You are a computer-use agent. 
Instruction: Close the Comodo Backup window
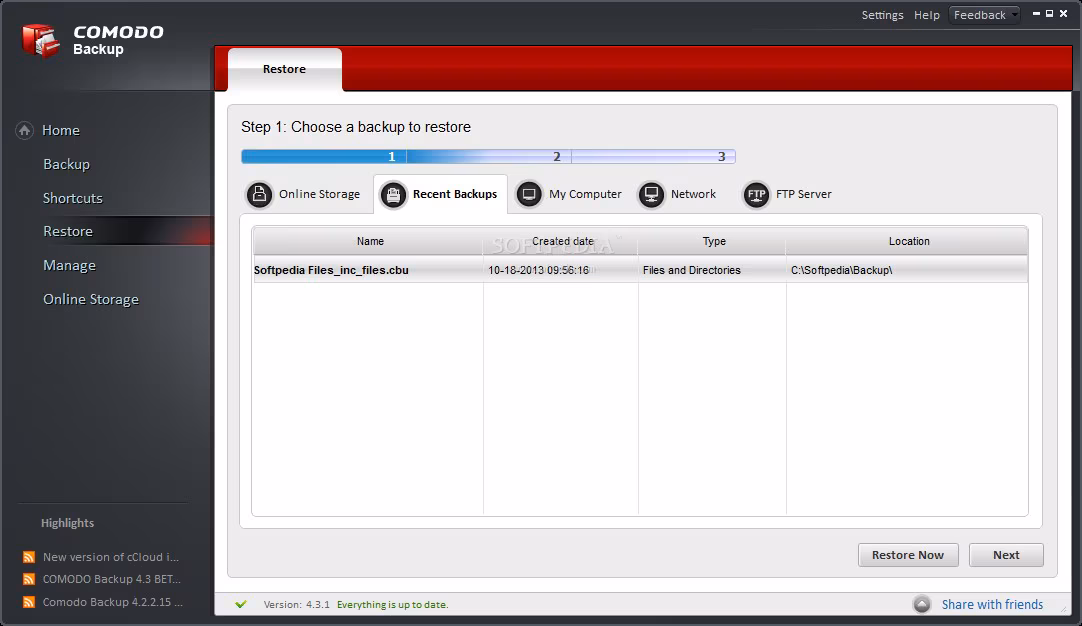[x=1063, y=13]
